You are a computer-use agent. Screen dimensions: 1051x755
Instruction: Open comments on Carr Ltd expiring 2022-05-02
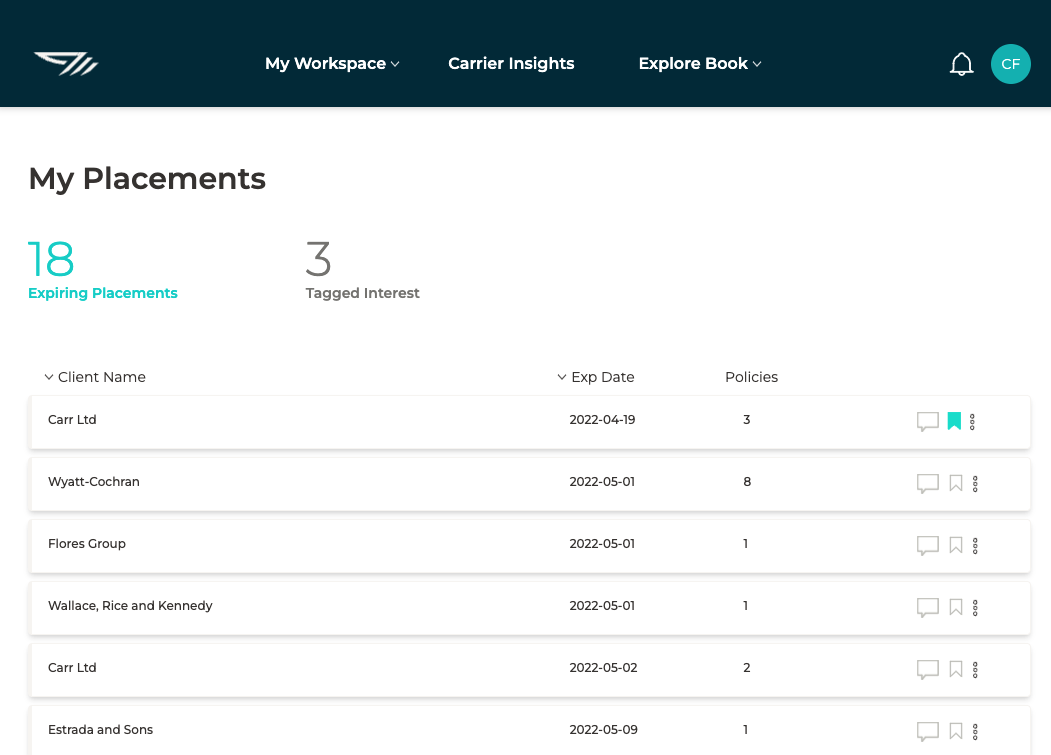(927, 670)
